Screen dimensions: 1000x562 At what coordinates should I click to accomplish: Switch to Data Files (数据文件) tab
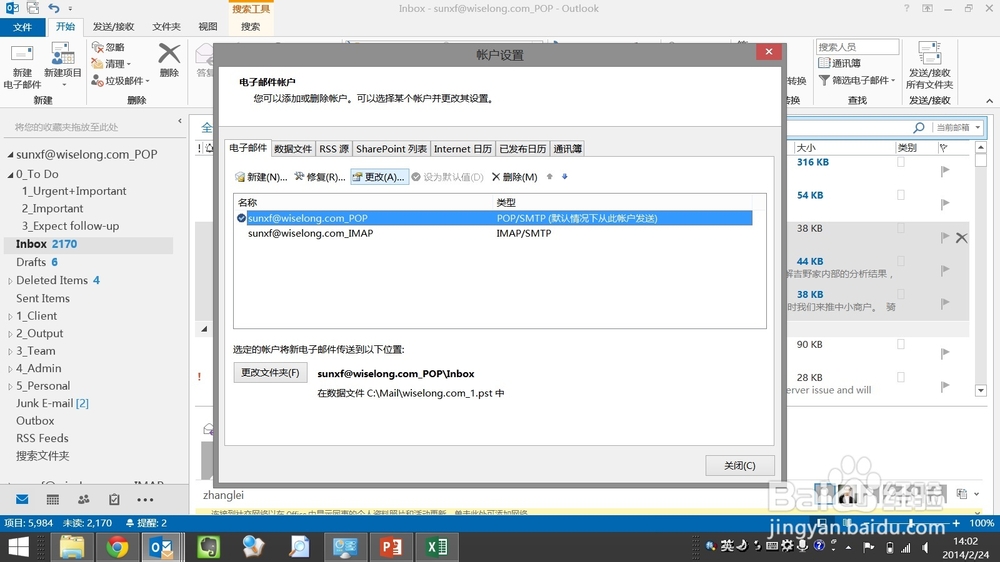(x=293, y=149)
